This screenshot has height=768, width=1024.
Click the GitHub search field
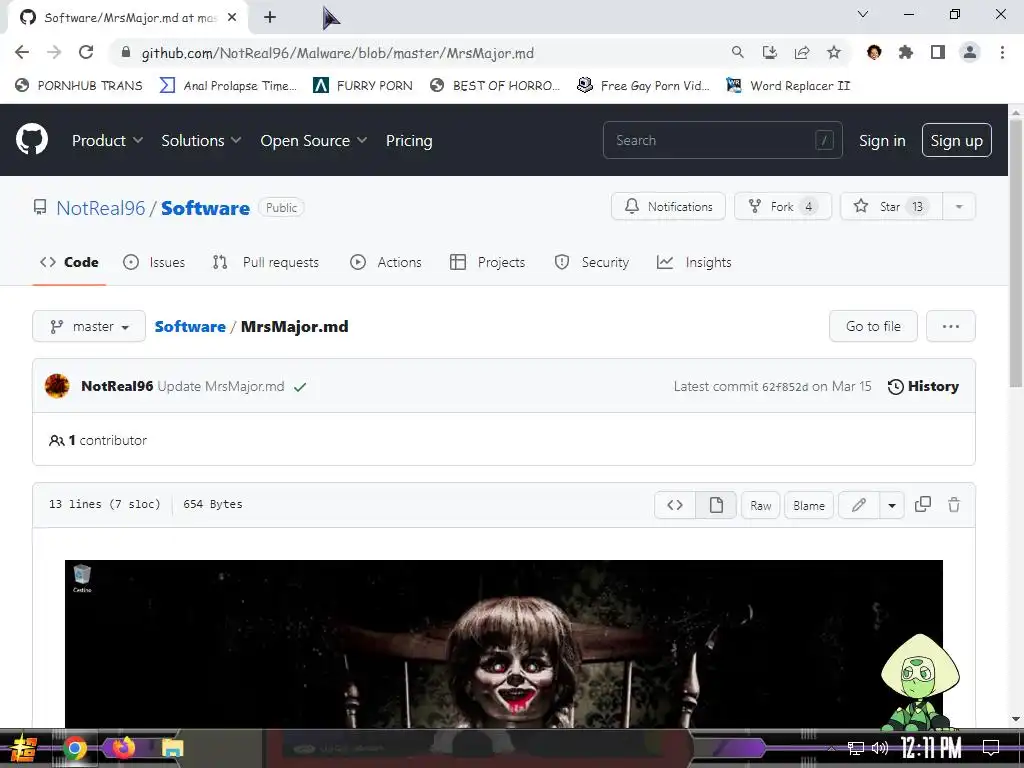click(x=722, y=140)
